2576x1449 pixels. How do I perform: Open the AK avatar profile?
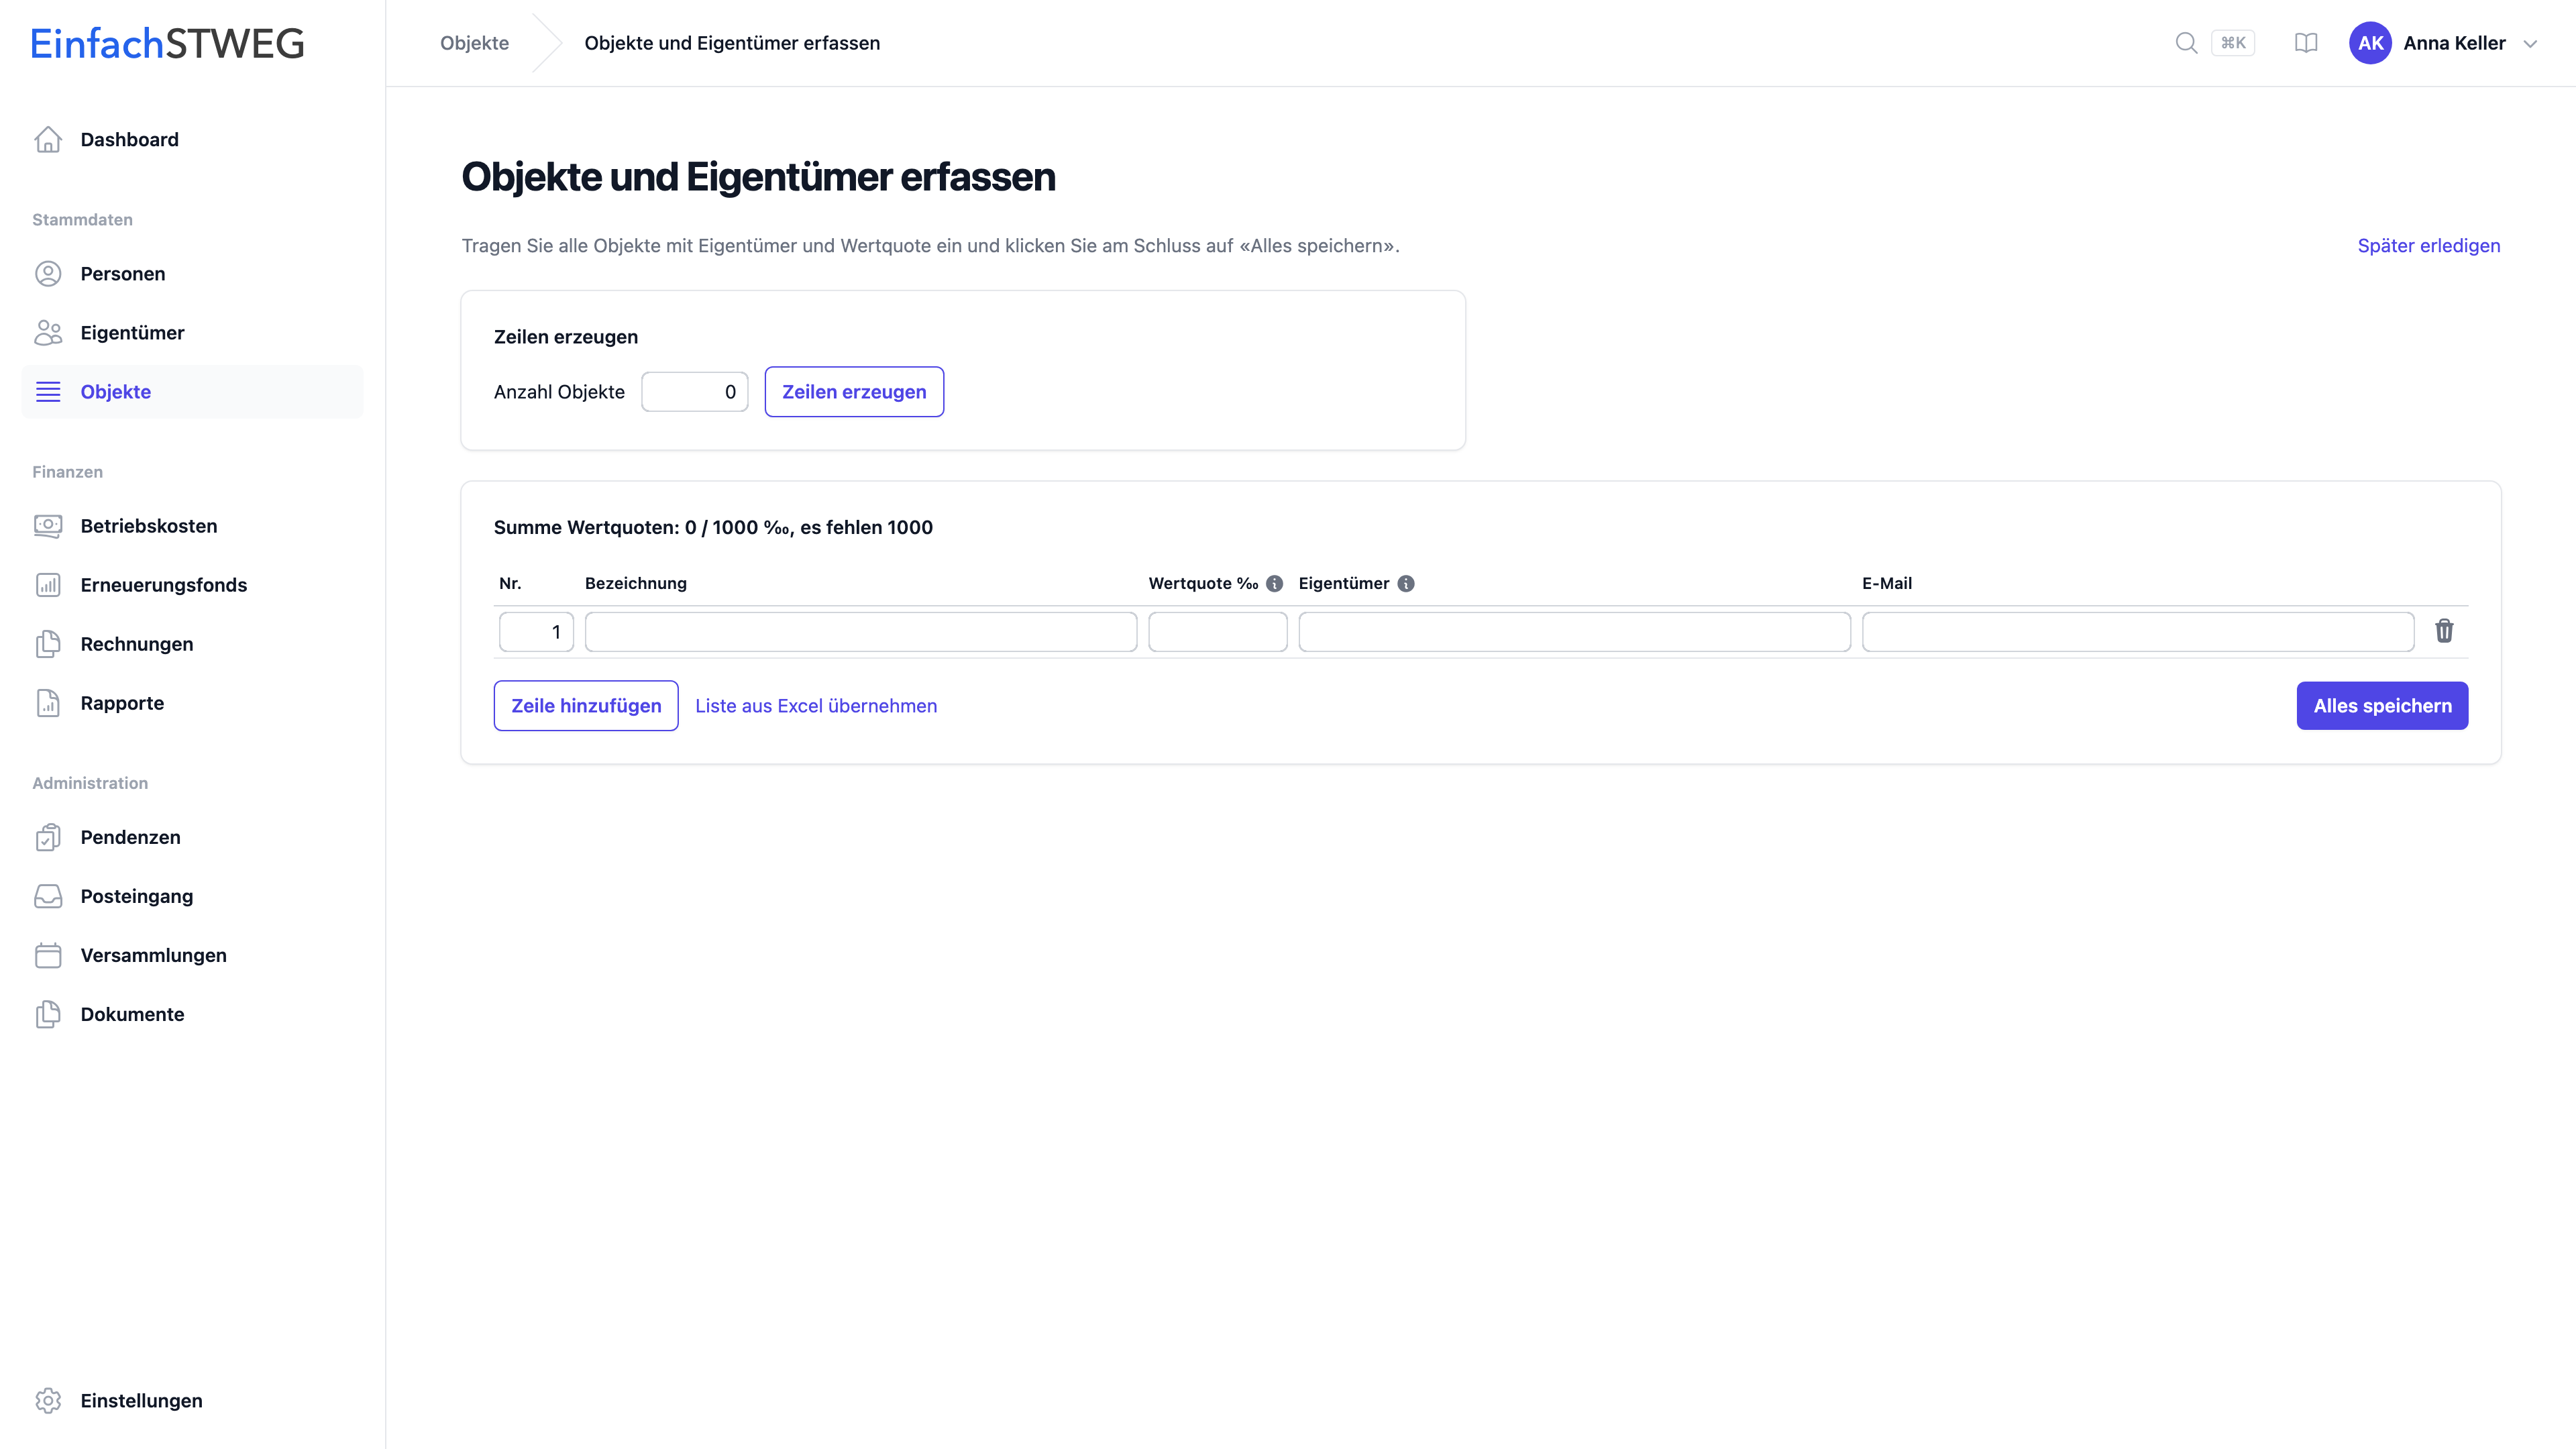[x=2370, y=43]
